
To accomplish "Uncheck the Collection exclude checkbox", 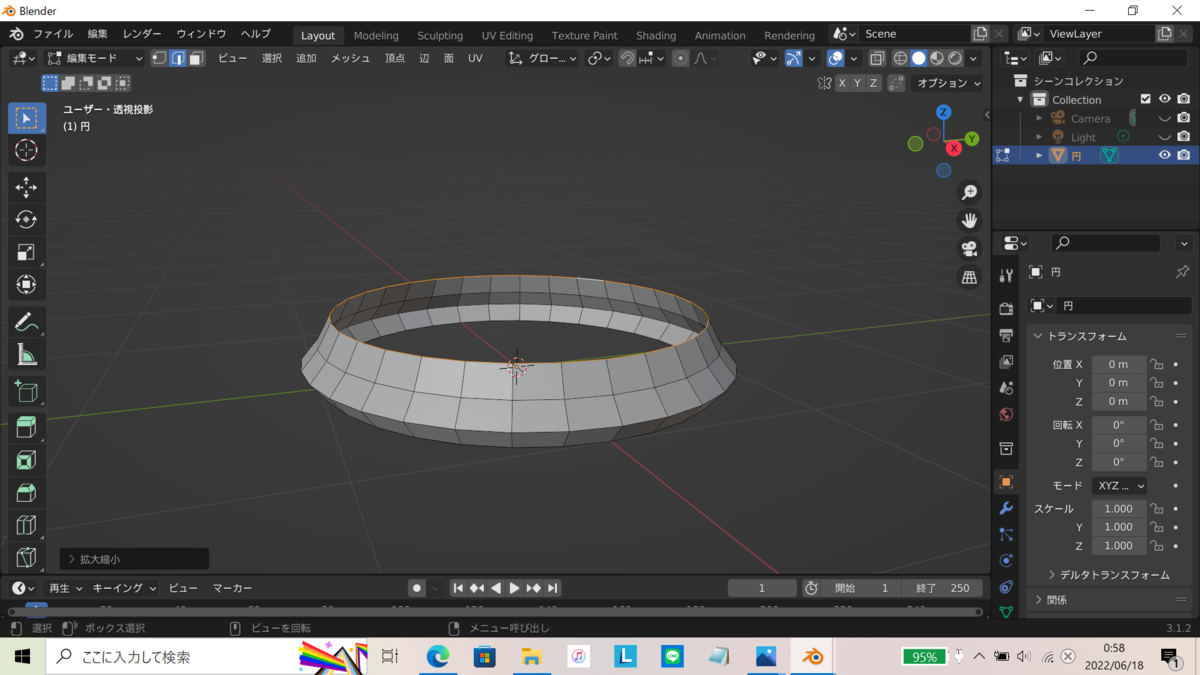I will coord(1146,99).
